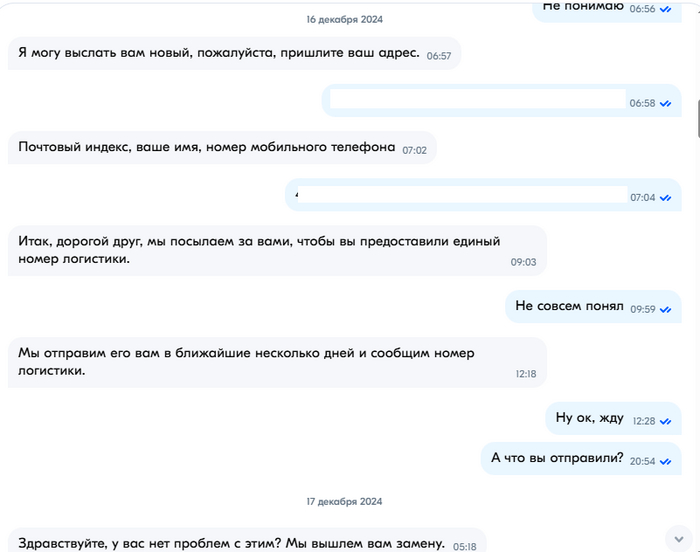Viewport: 700px width, 552px height.
Task: Select the message "Не понимаю"
Action: pos(583,7)
